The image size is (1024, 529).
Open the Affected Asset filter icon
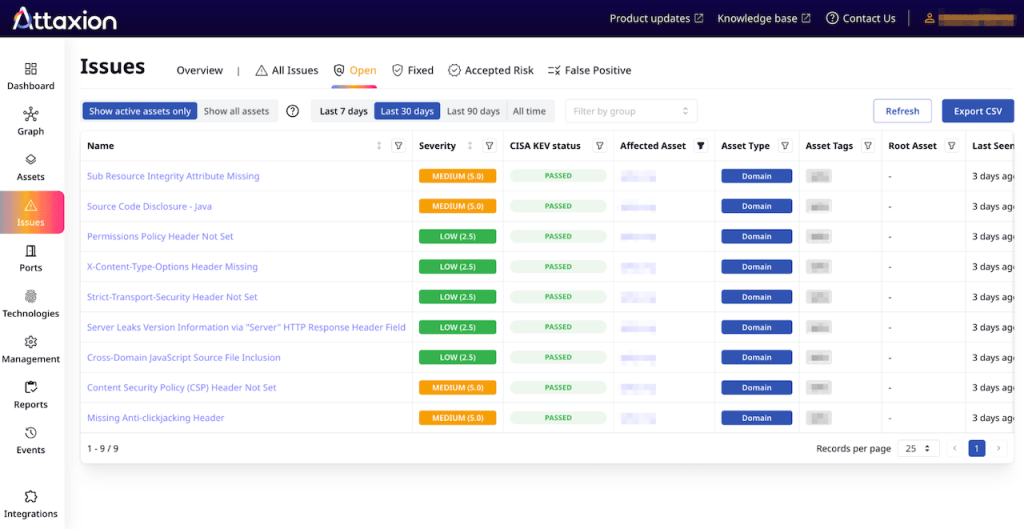click(x=701, y=146)
